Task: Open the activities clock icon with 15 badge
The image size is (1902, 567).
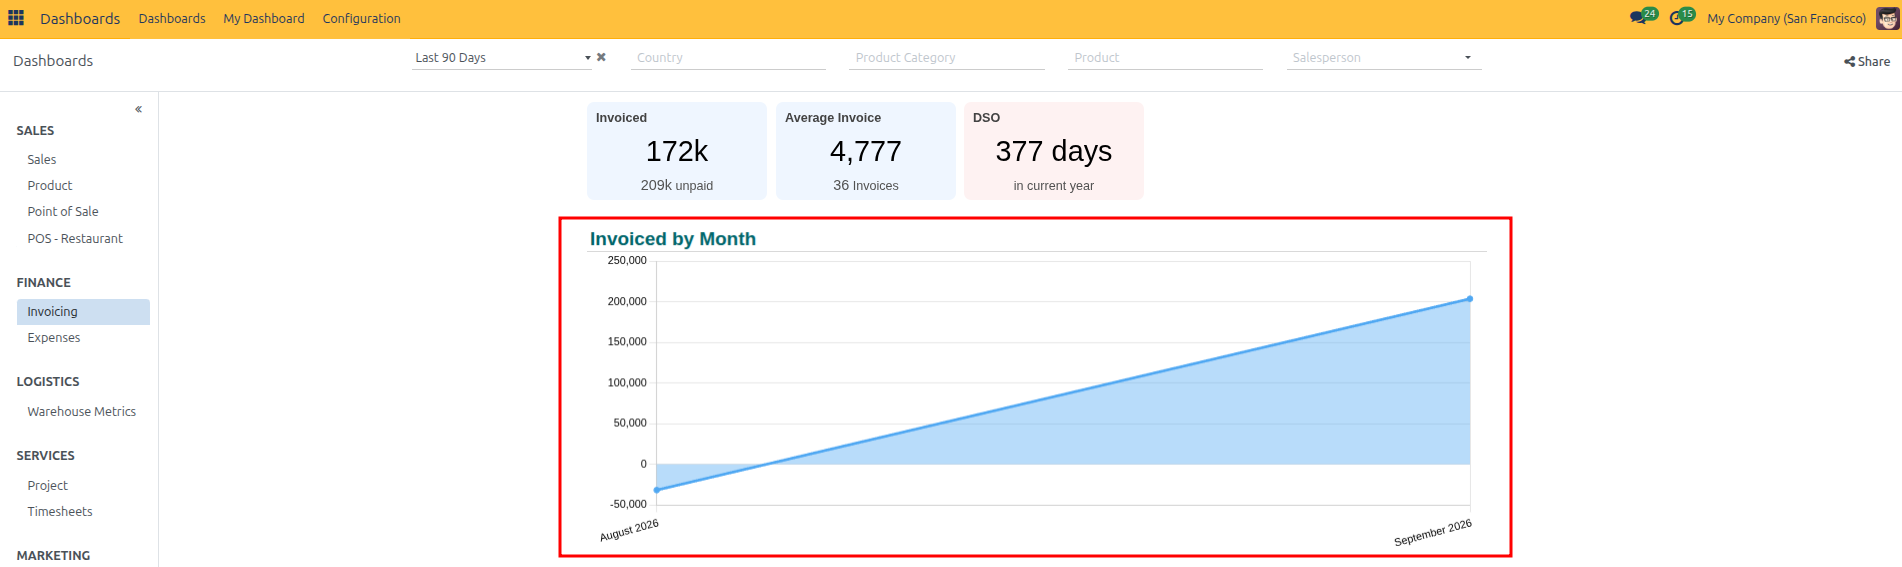Action: coord(1682,17)
